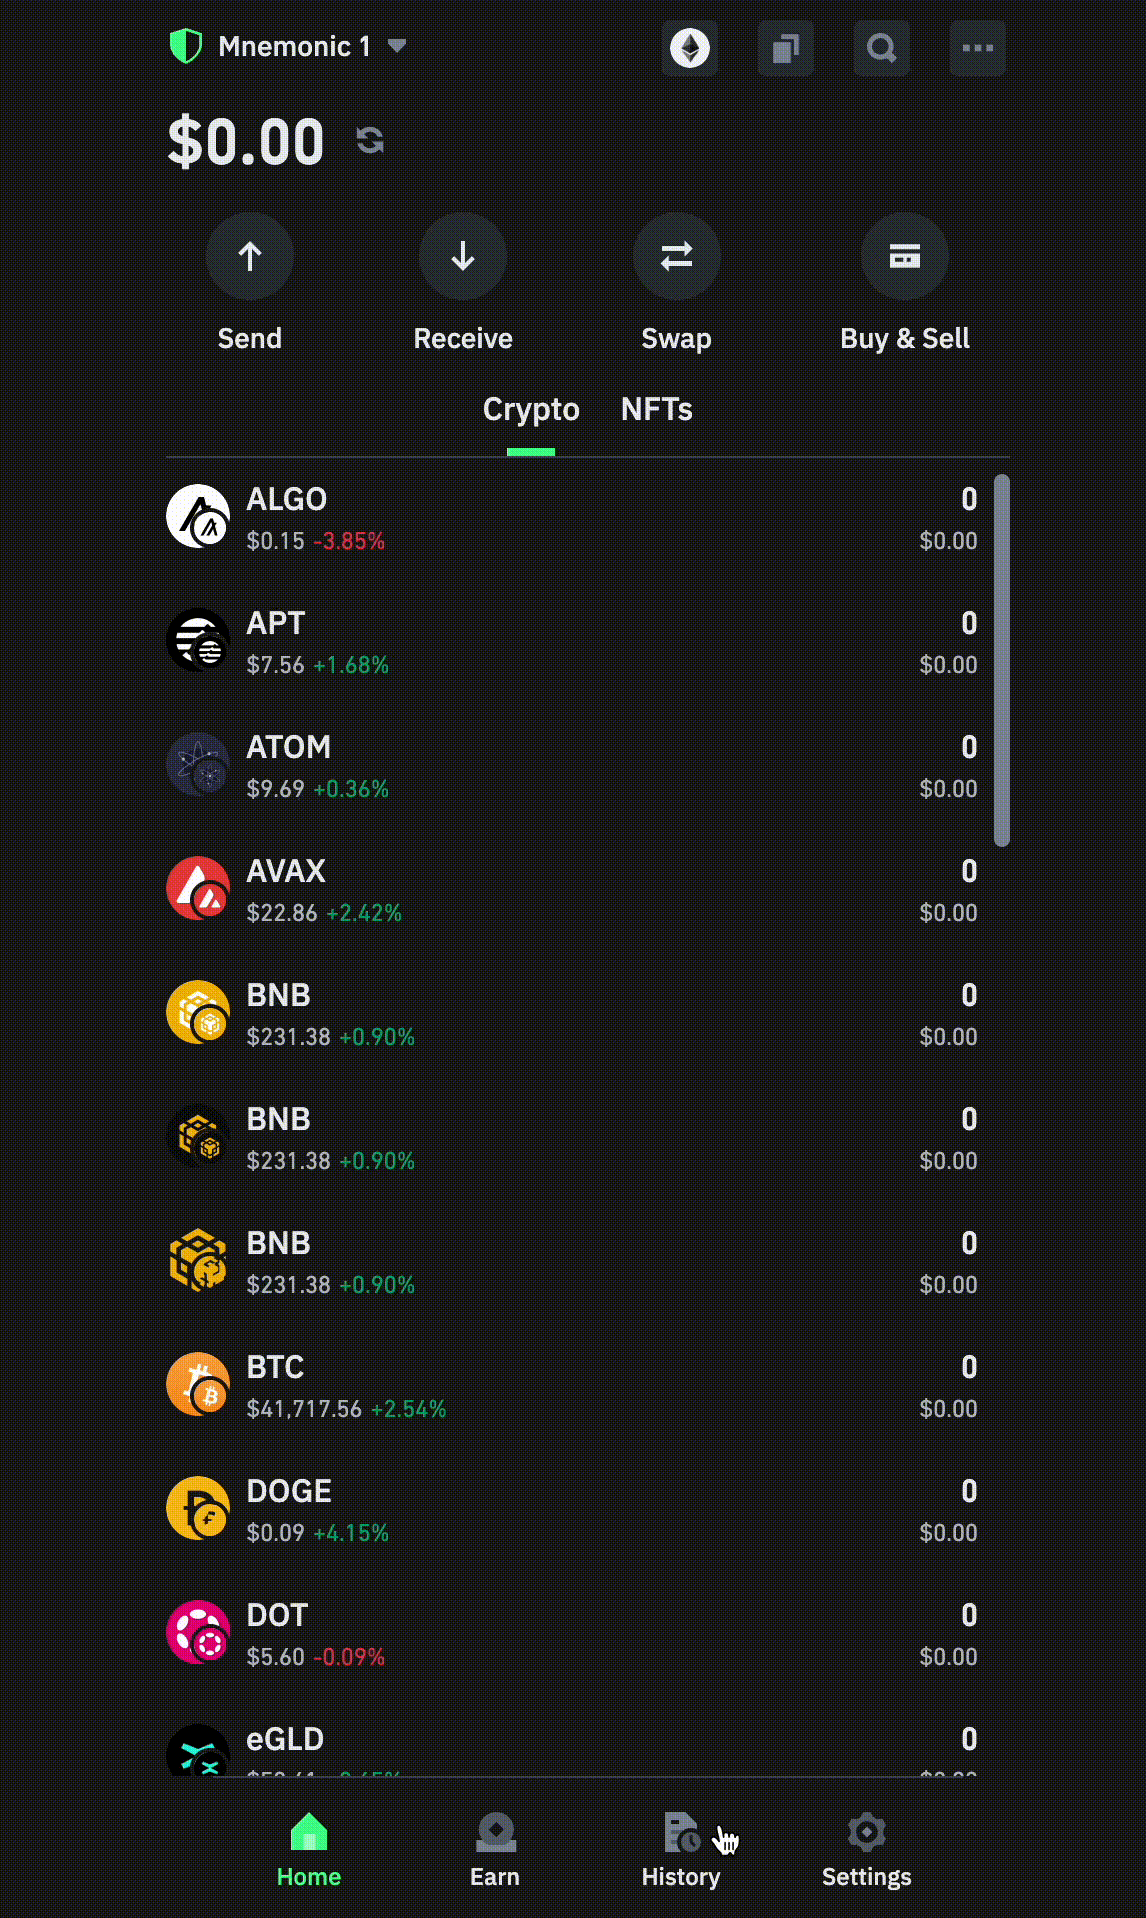The height and width of the screenshot is (1918, 1146).
Task: Switch to the NFTs tab
Action: (x=656, y=410)
